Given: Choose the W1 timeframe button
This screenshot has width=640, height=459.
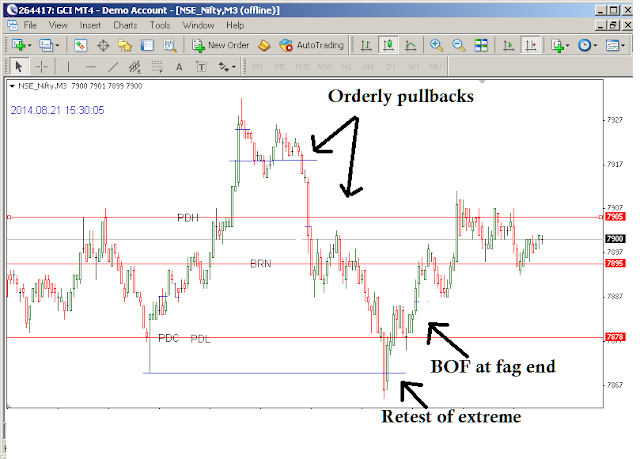Looking at the screenshot, I should pyautogui.click(x=413, y=67).
